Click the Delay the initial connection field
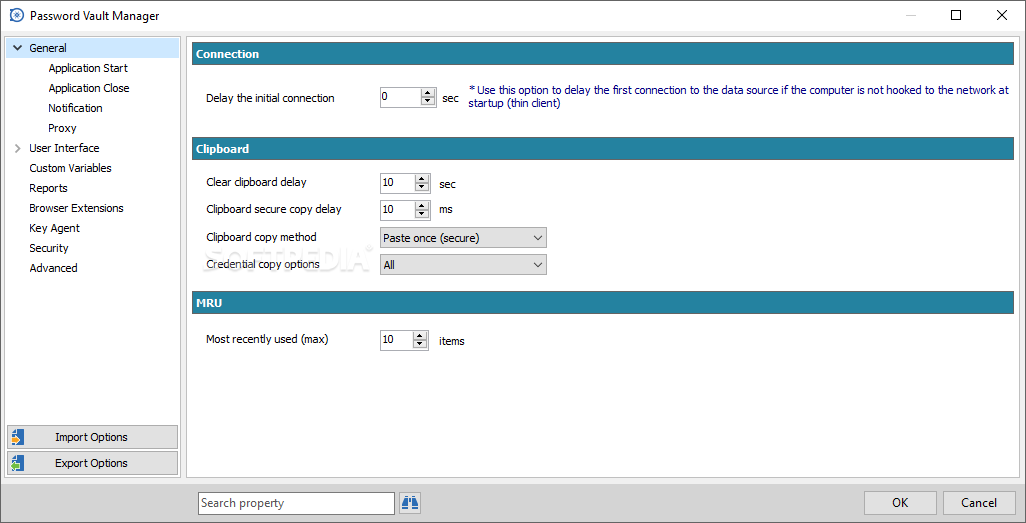The image size is (1026, 523). pos(400,98)
